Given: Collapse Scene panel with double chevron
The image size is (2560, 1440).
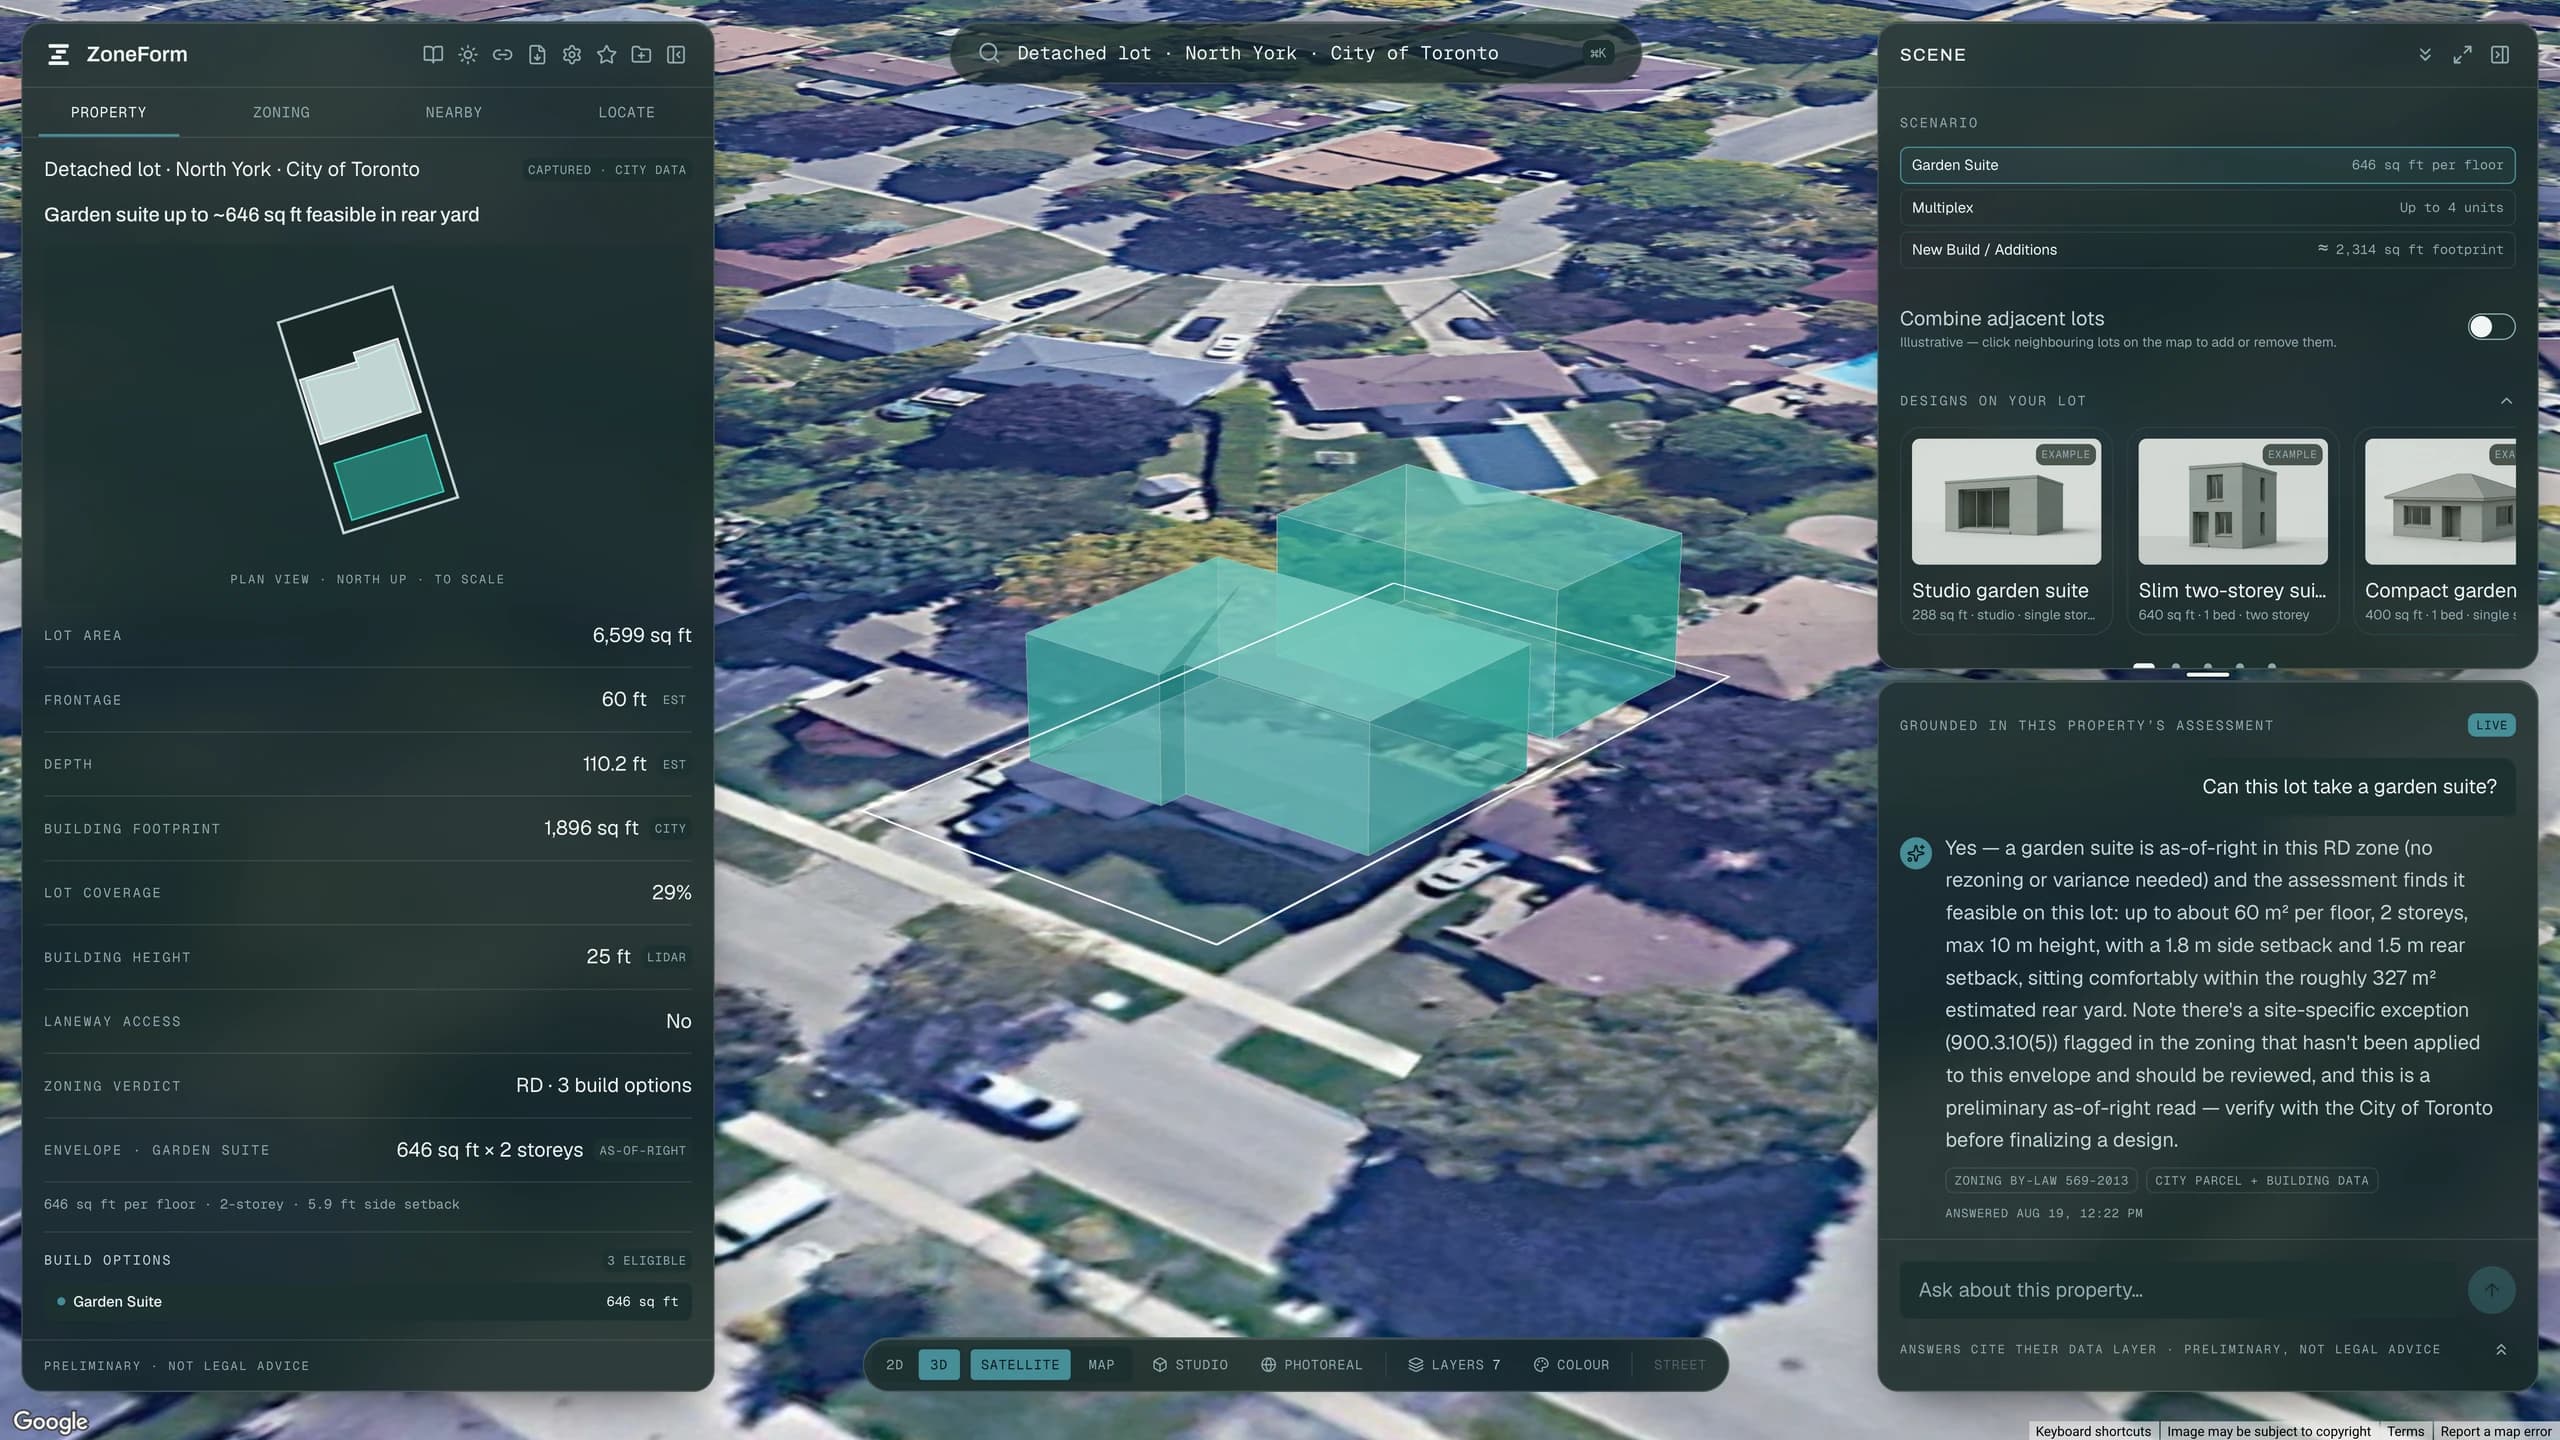Looking at the screenshot, I should pyautogui.click(x=2425, y=55).
